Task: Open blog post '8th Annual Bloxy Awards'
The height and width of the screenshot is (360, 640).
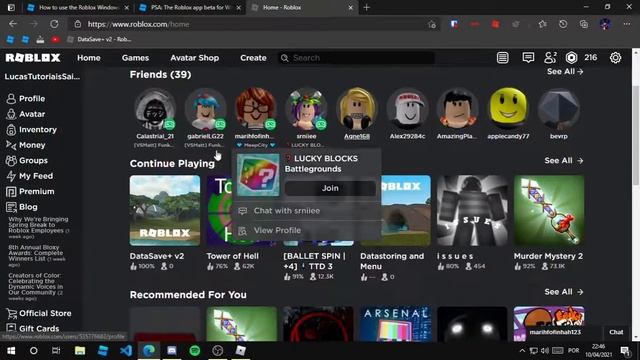Action: coord(37,256)
